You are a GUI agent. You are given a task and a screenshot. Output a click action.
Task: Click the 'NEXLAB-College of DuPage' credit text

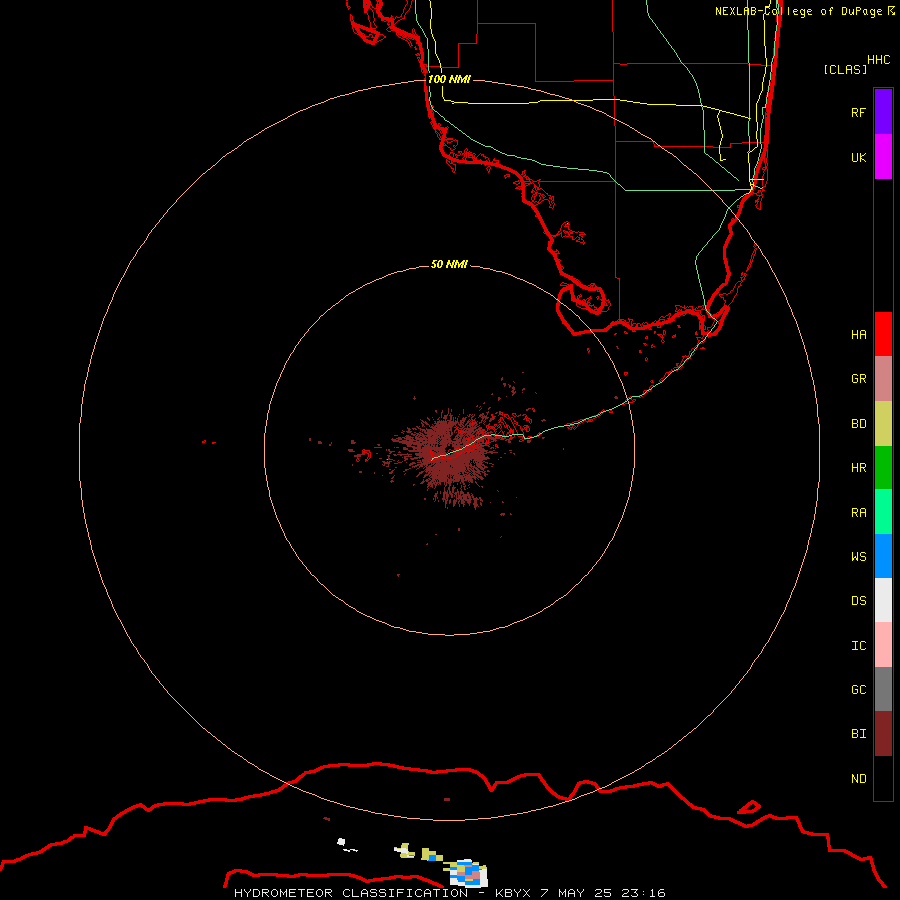click(x=799, y=11)
